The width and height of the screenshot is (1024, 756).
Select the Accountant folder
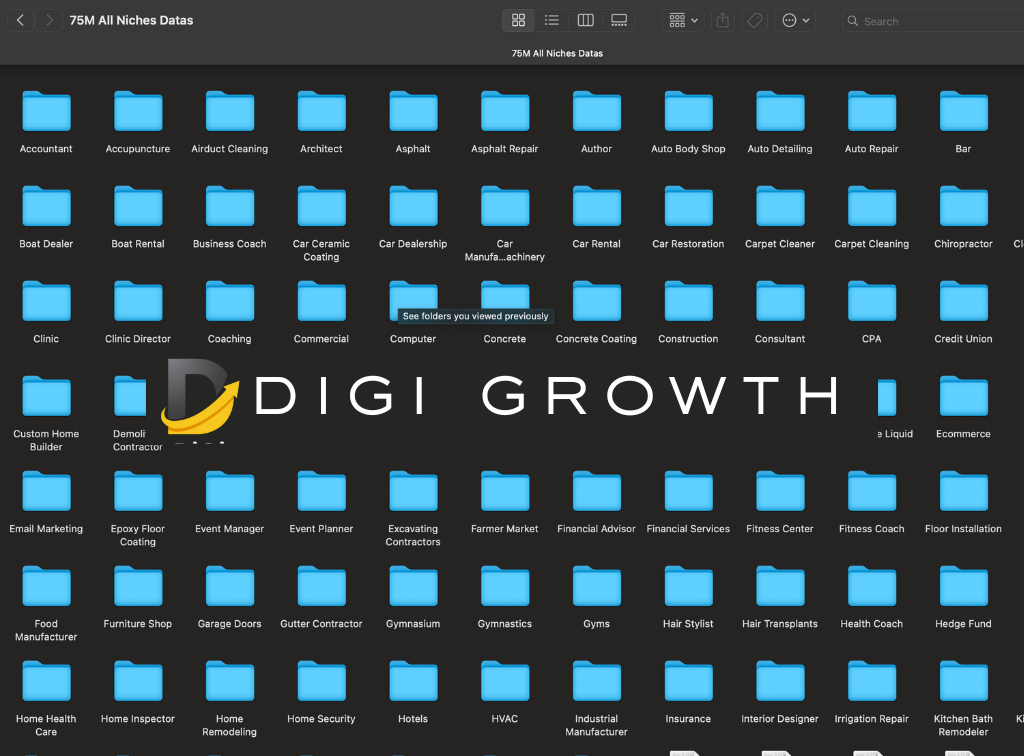tap(46, 112)
